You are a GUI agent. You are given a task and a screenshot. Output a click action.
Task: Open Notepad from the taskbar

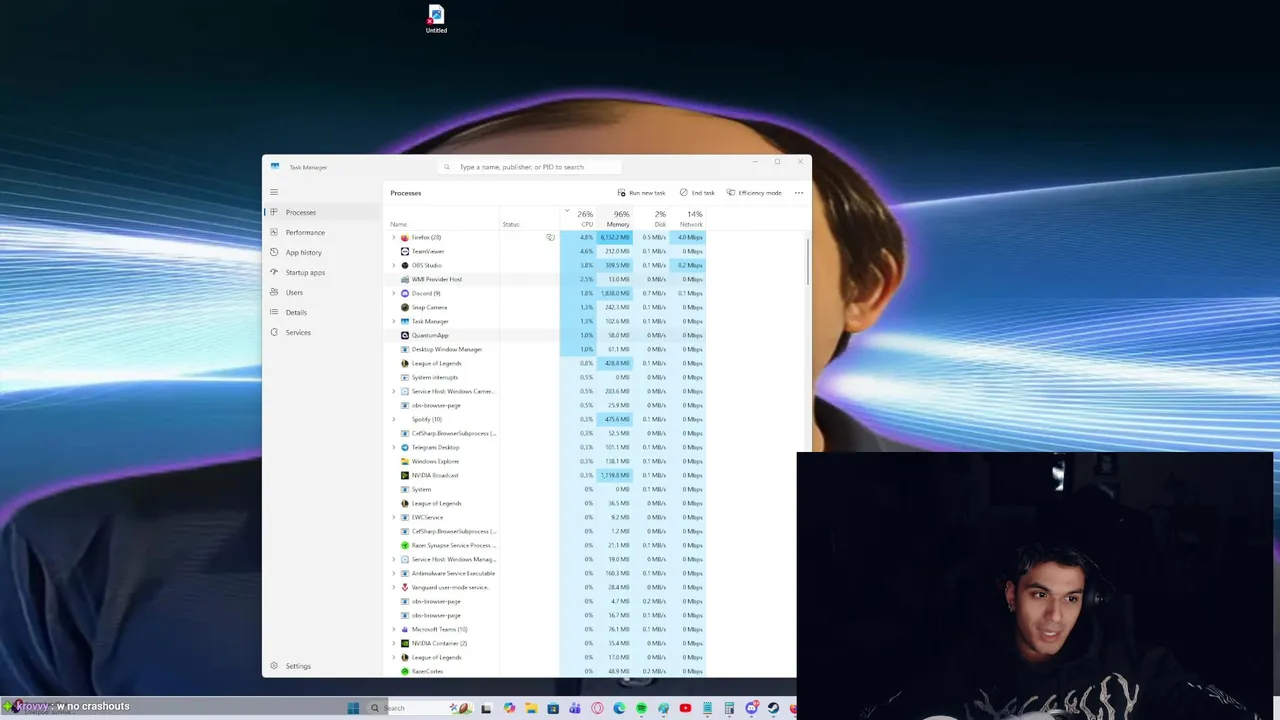[707, 708]
